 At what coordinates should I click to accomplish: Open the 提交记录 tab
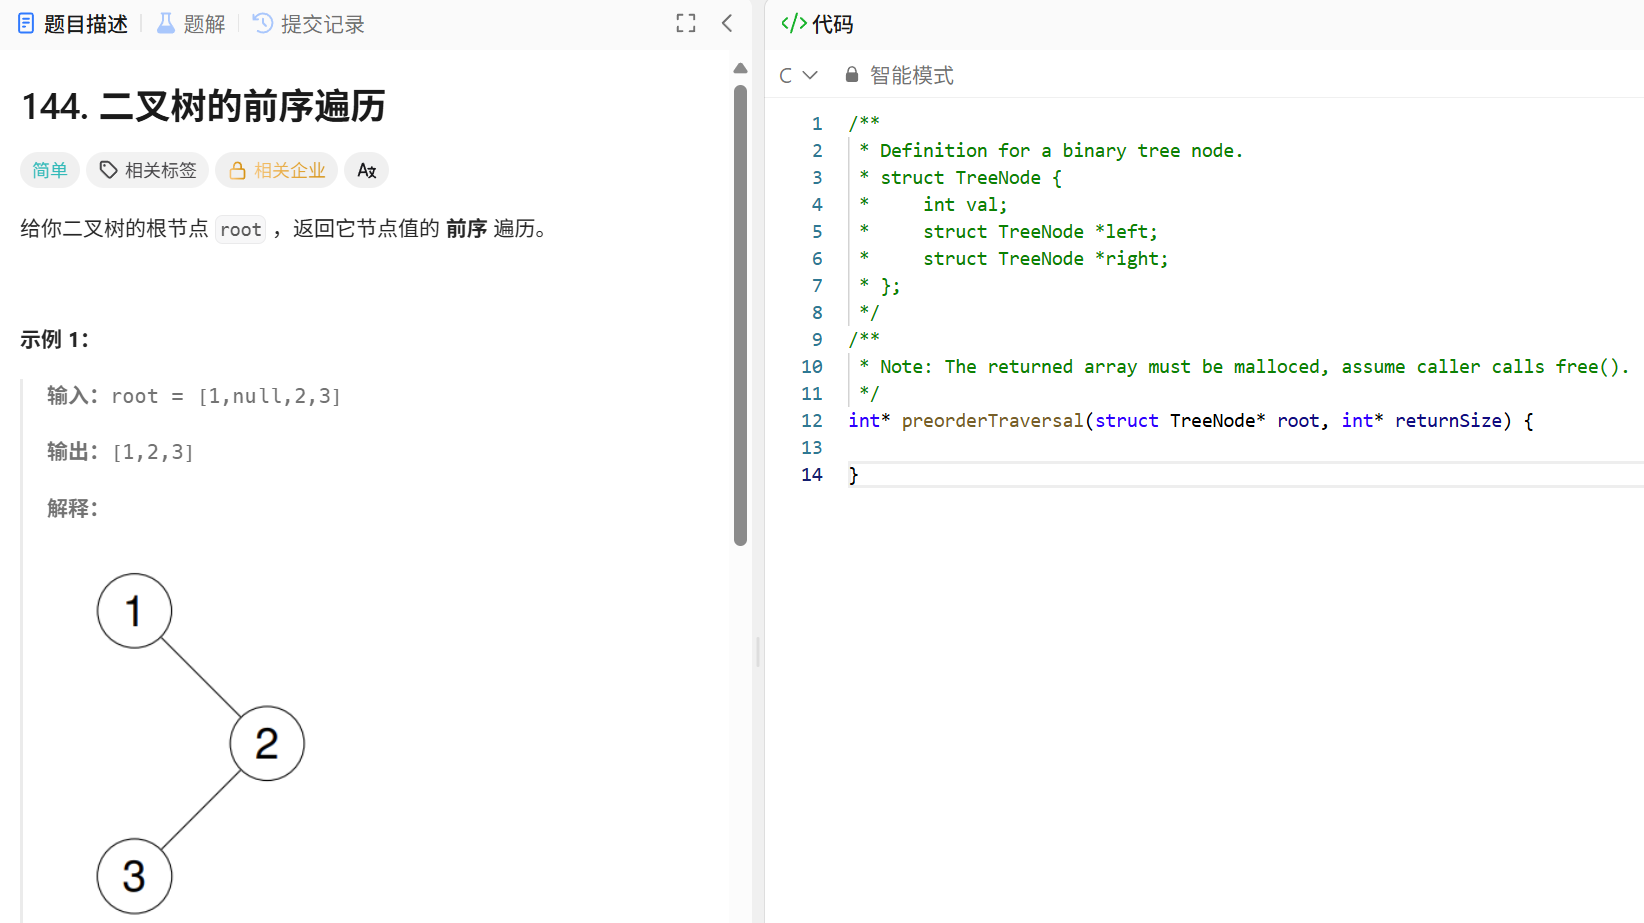coord(309,24)
